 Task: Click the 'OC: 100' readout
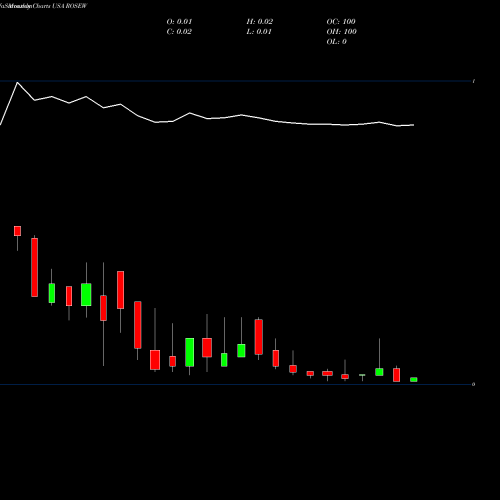point(341,22)
